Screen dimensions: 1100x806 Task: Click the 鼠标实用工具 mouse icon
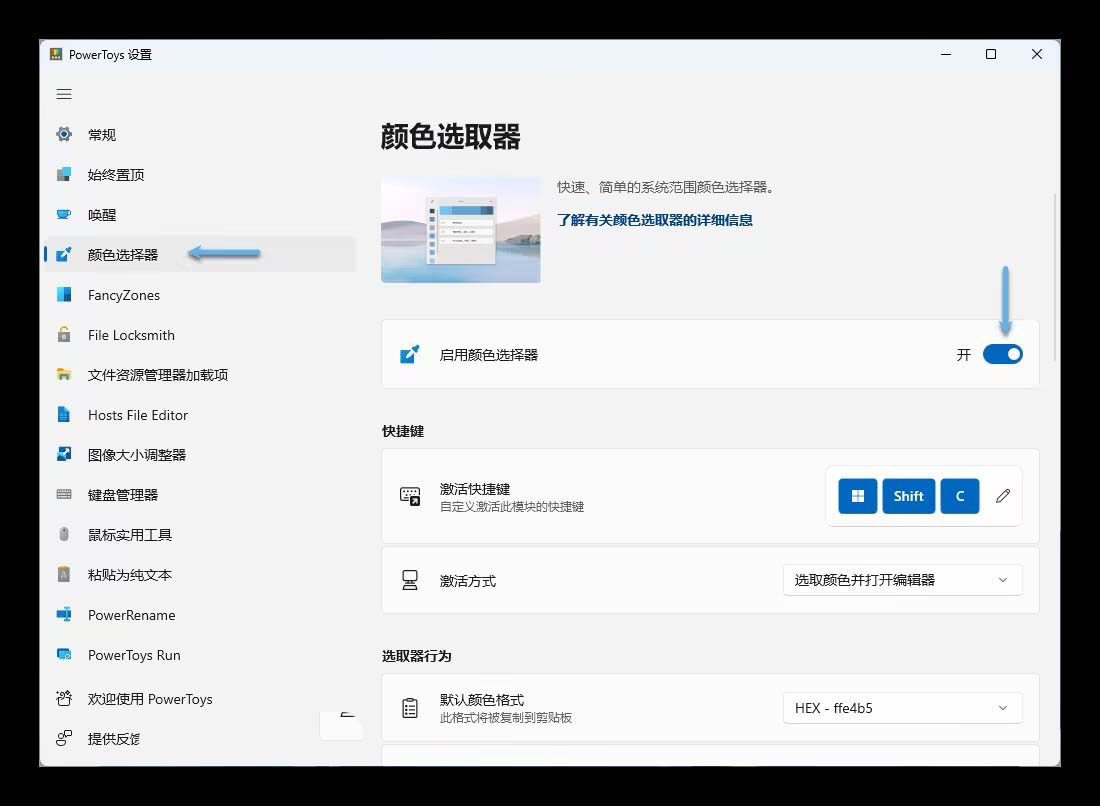click(x=64, y=535)
